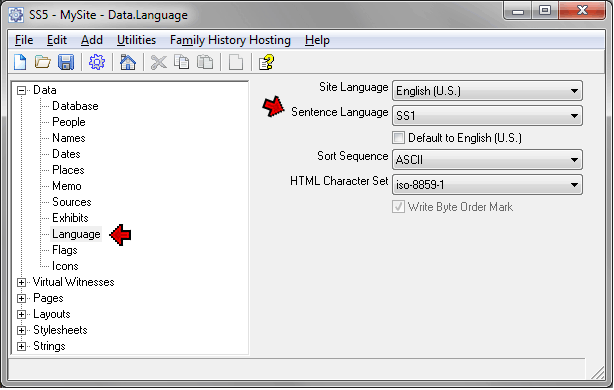Open the Family History Hosting menu
This screenshot has height=390, width=614.
pyautogui.click(x=230, y=40)
